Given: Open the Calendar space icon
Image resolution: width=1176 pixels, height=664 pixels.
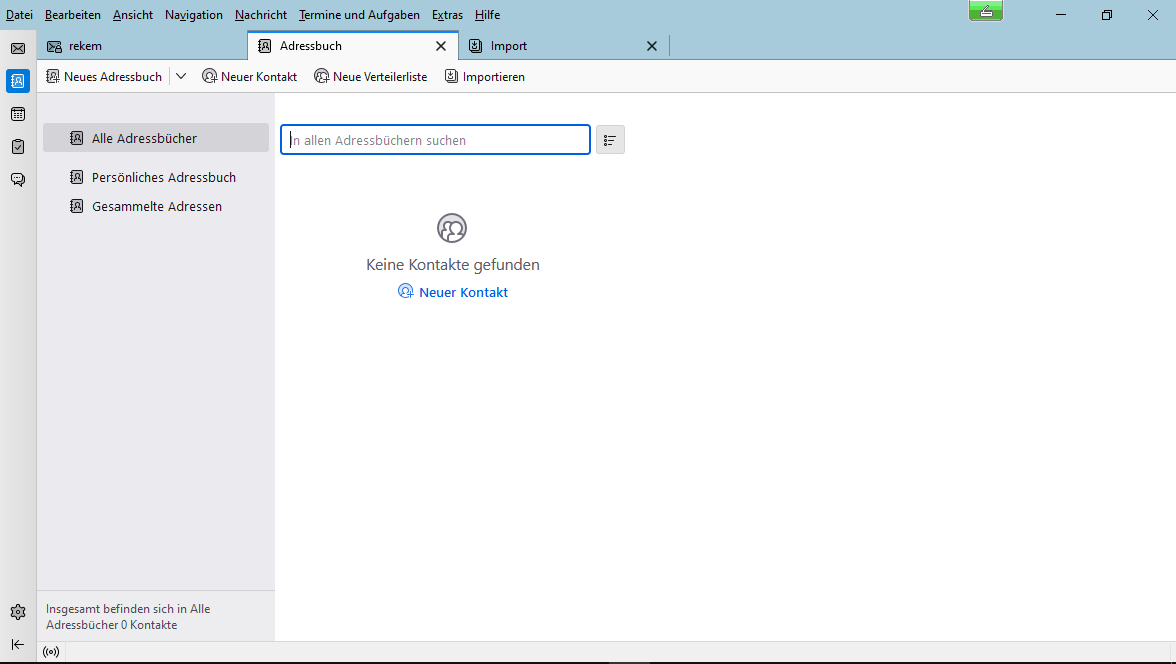Looking at the screenshot, I should (18, 114).
